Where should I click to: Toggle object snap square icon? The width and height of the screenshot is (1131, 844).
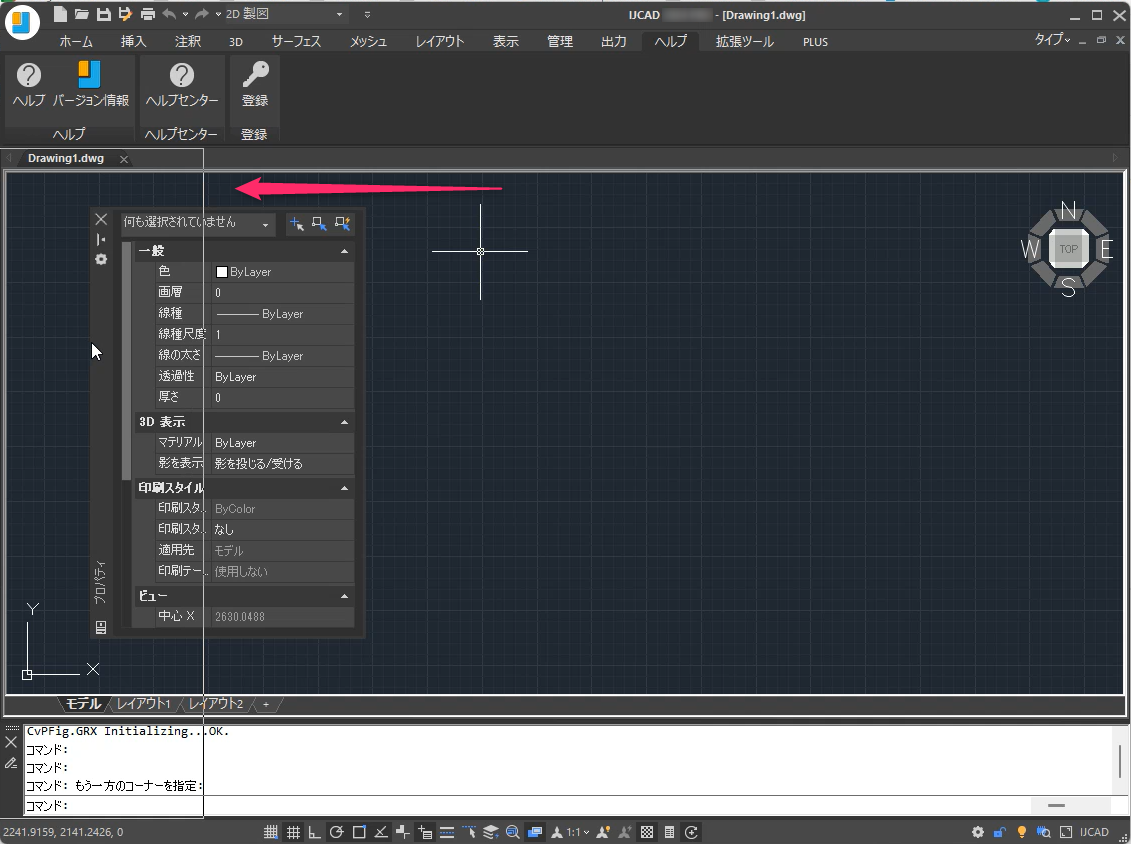tap(358, 832)
